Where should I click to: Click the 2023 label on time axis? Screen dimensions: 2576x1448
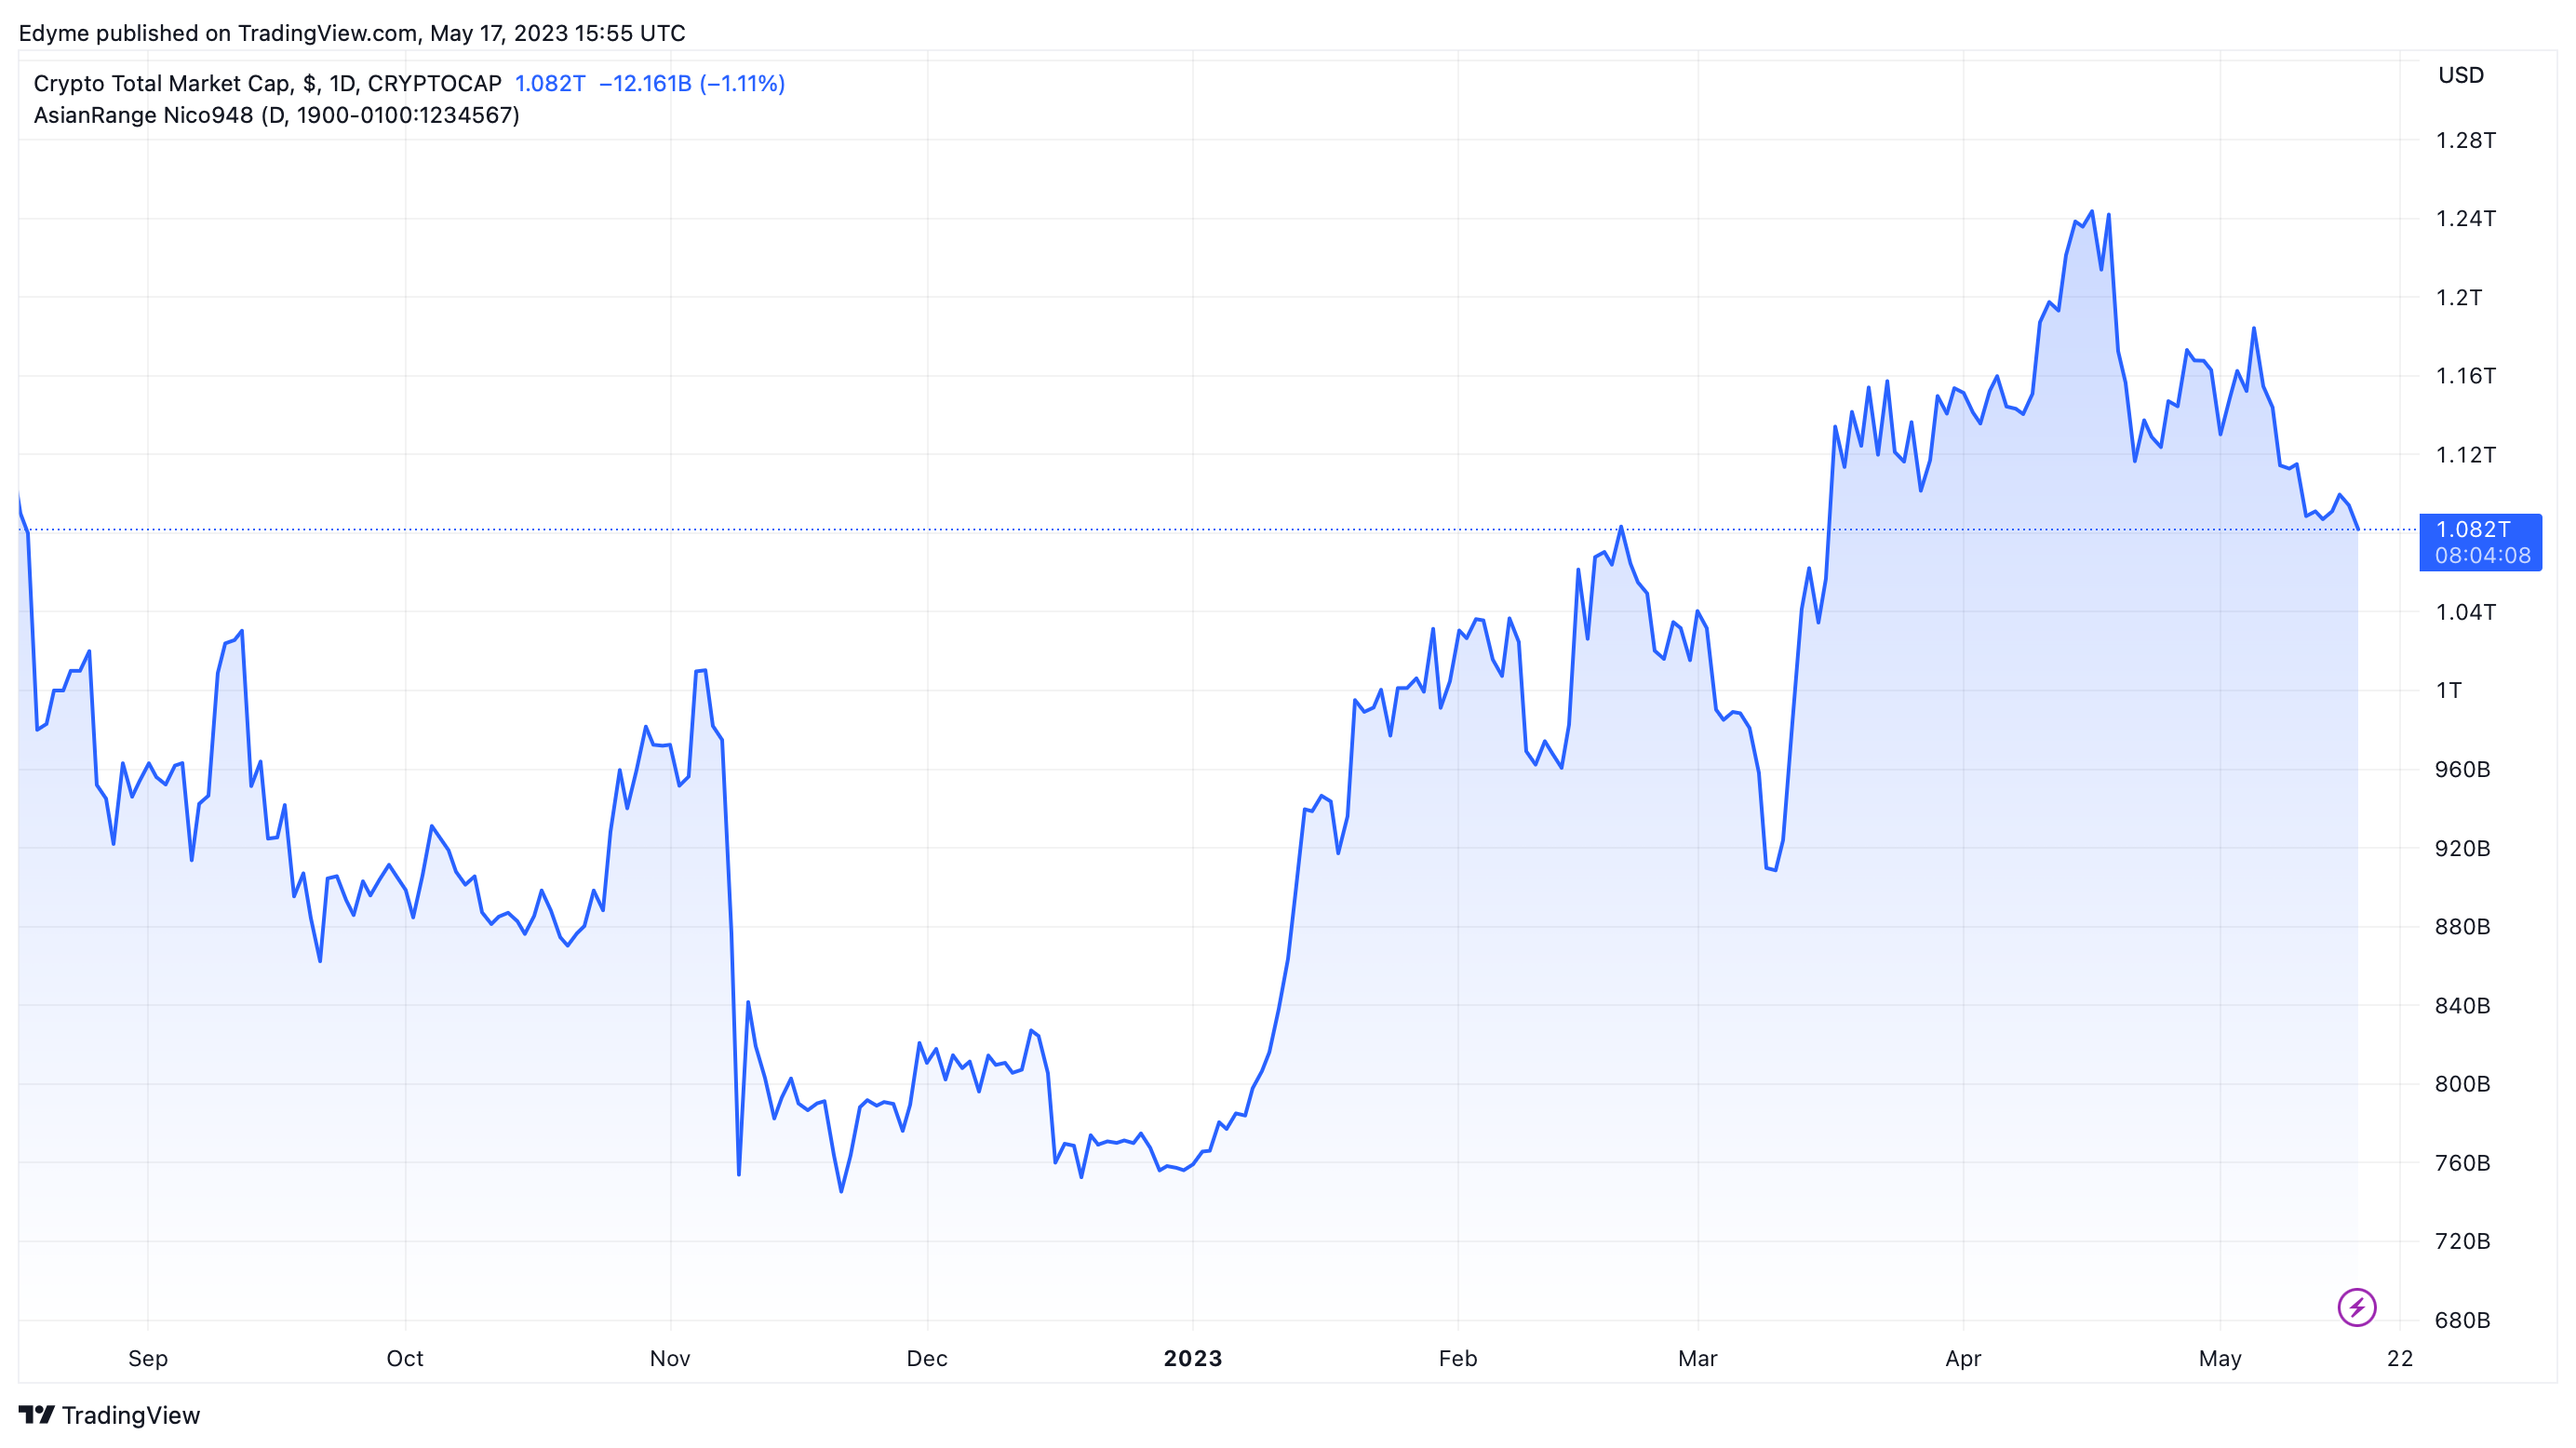[1193, 1358]
